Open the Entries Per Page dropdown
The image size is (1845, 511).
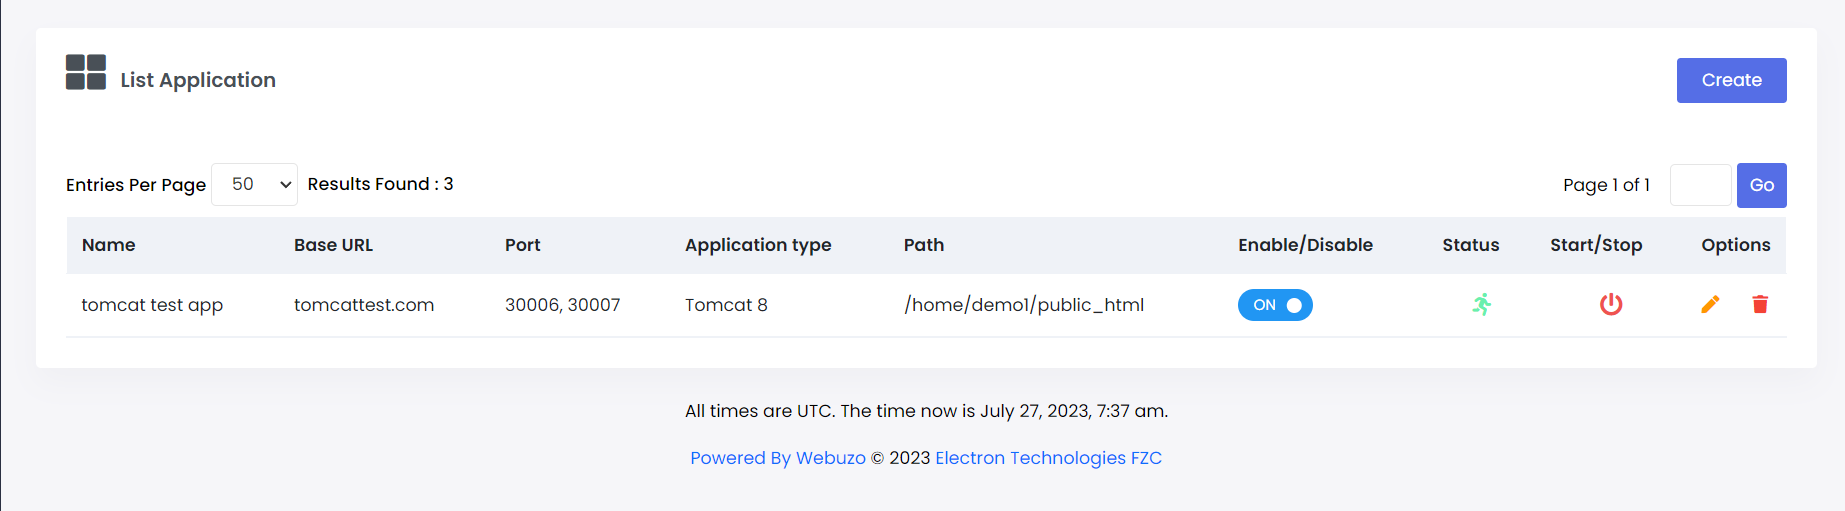(x=255, y=184)
